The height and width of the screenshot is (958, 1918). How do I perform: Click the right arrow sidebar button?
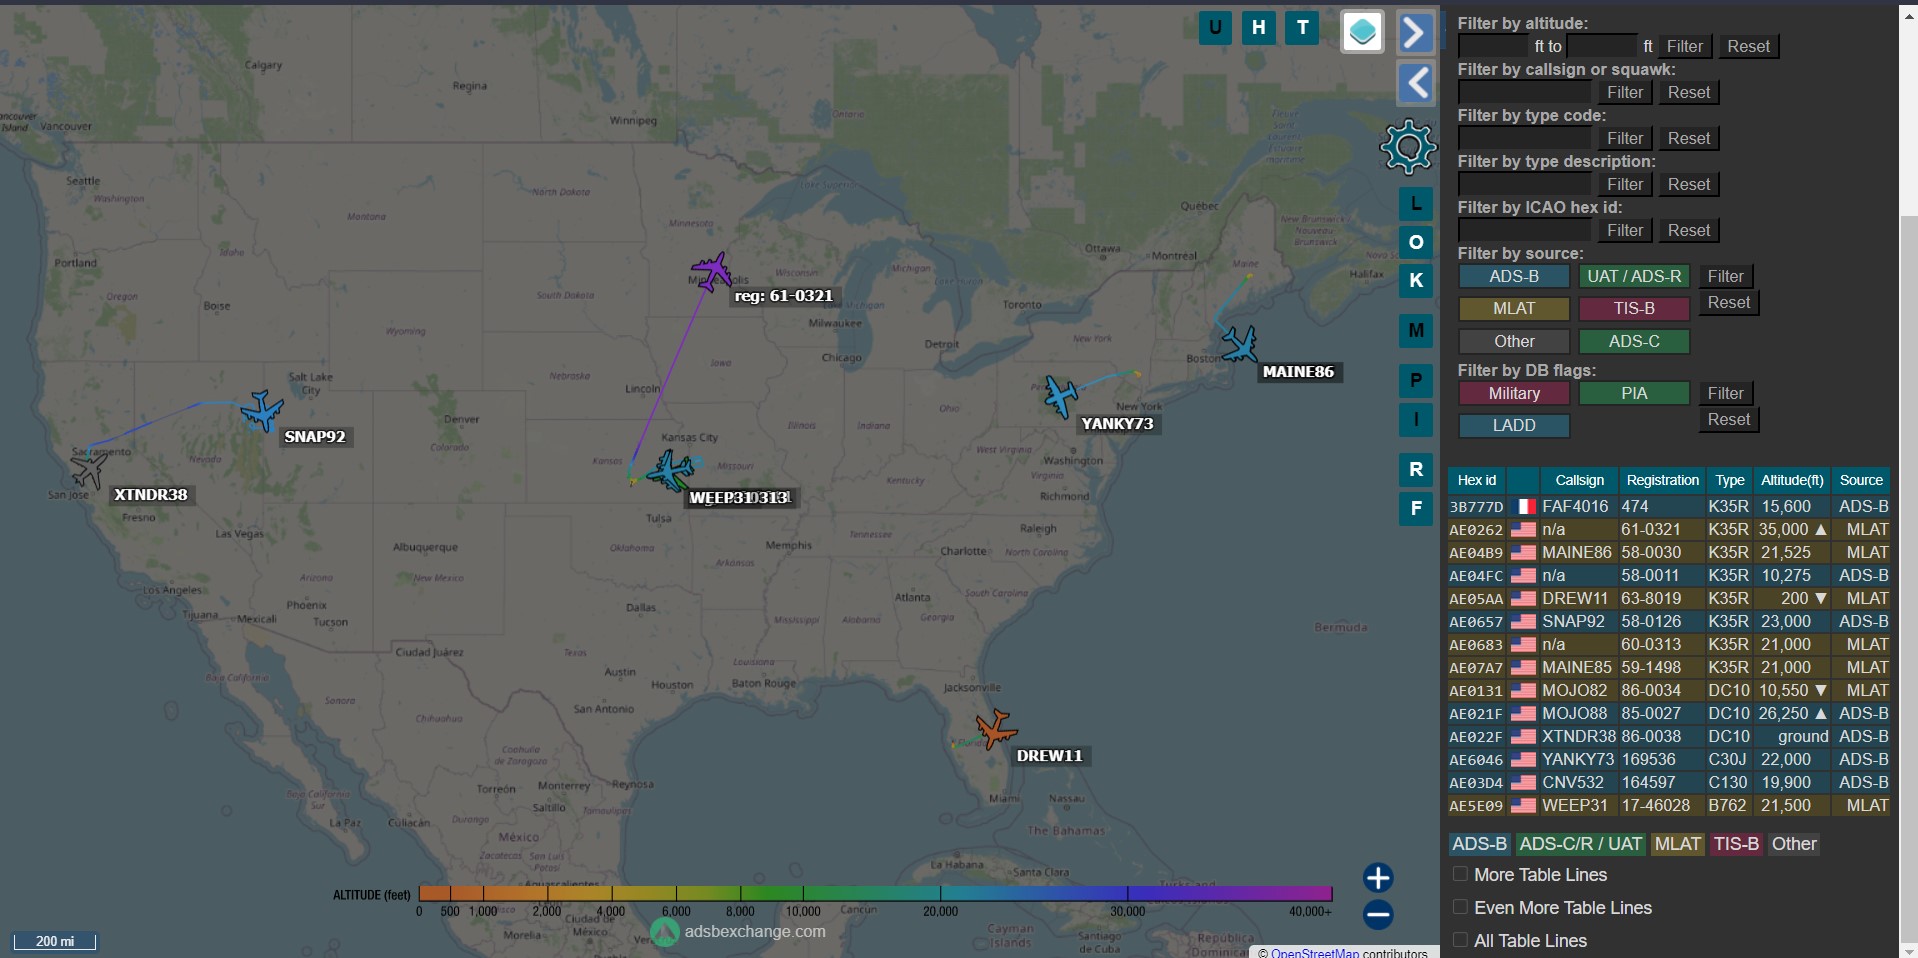tap(1415, 32)
